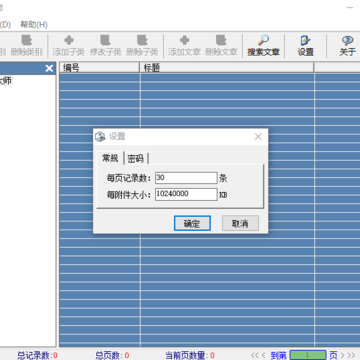Open 设置 (settings) from the toolbar
This screenshot has height=360, width=360.
(x=306, y=46)
